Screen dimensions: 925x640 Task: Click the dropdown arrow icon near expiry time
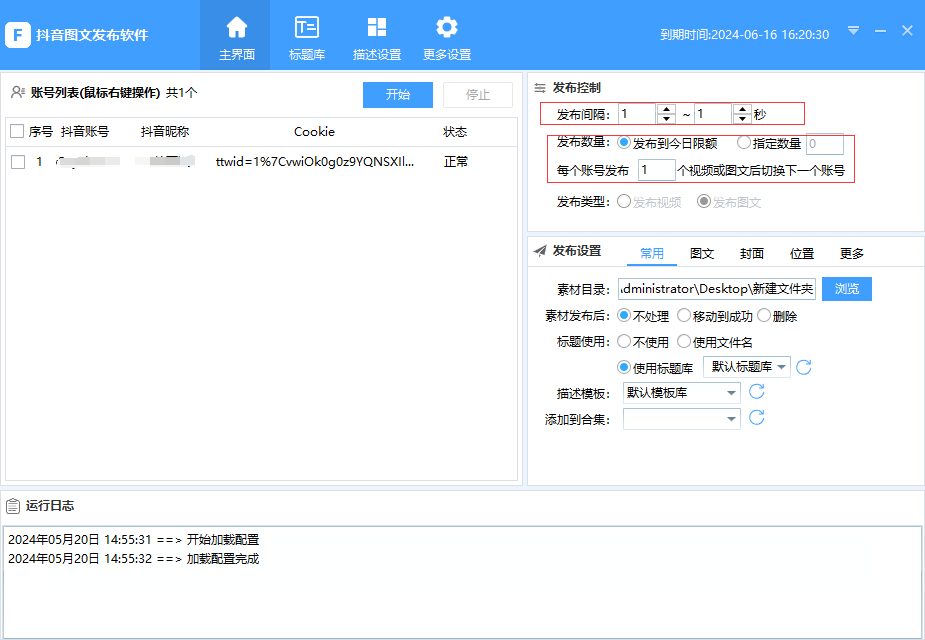click(853, 31)
